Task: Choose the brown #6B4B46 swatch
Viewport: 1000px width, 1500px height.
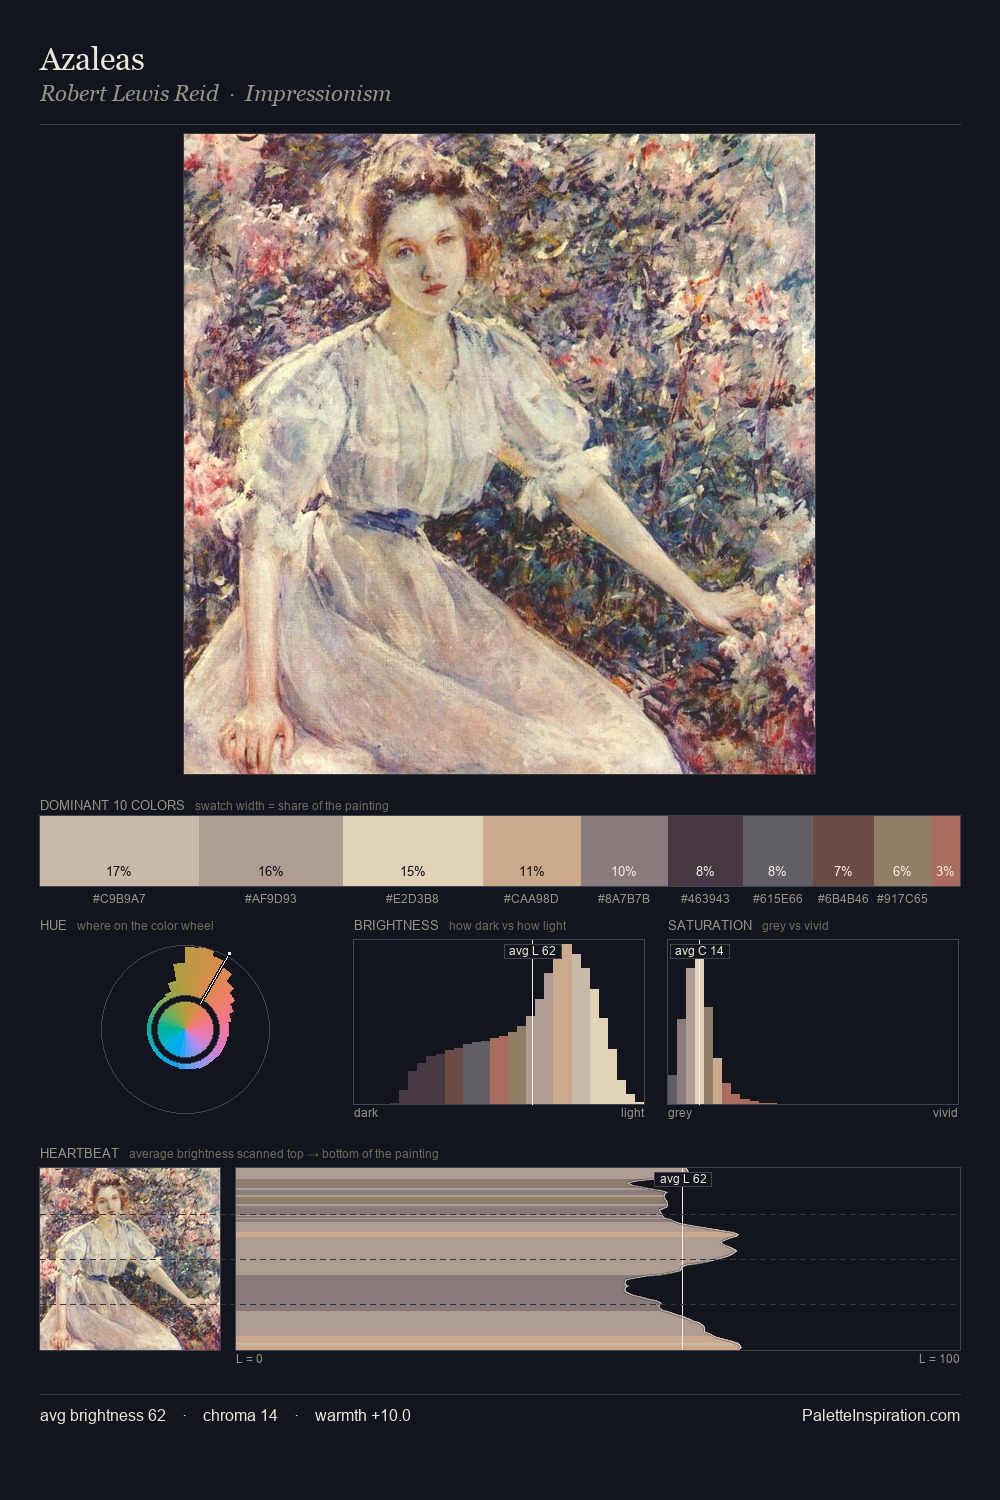Action: pos(843,851)
